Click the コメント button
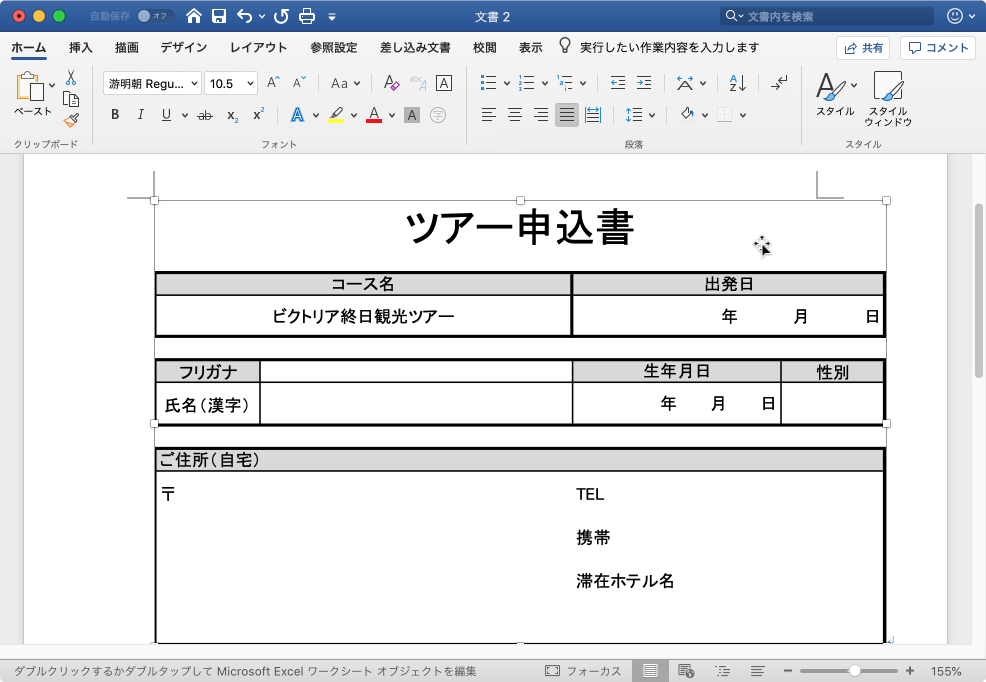Viewport: 986px width, 682px height. [938, 48]
